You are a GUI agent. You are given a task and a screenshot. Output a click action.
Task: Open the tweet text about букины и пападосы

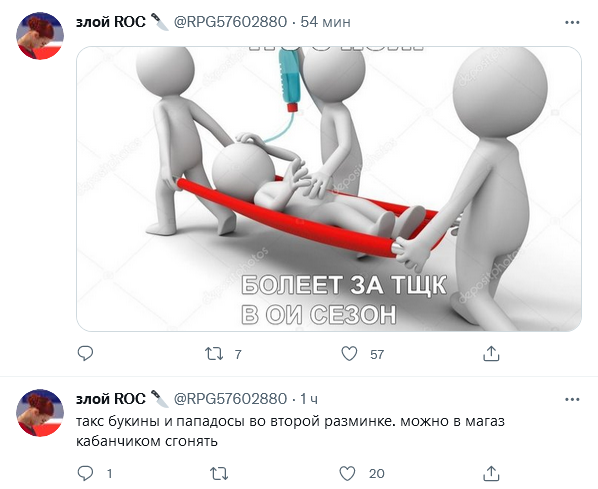(x=290, y=431)
